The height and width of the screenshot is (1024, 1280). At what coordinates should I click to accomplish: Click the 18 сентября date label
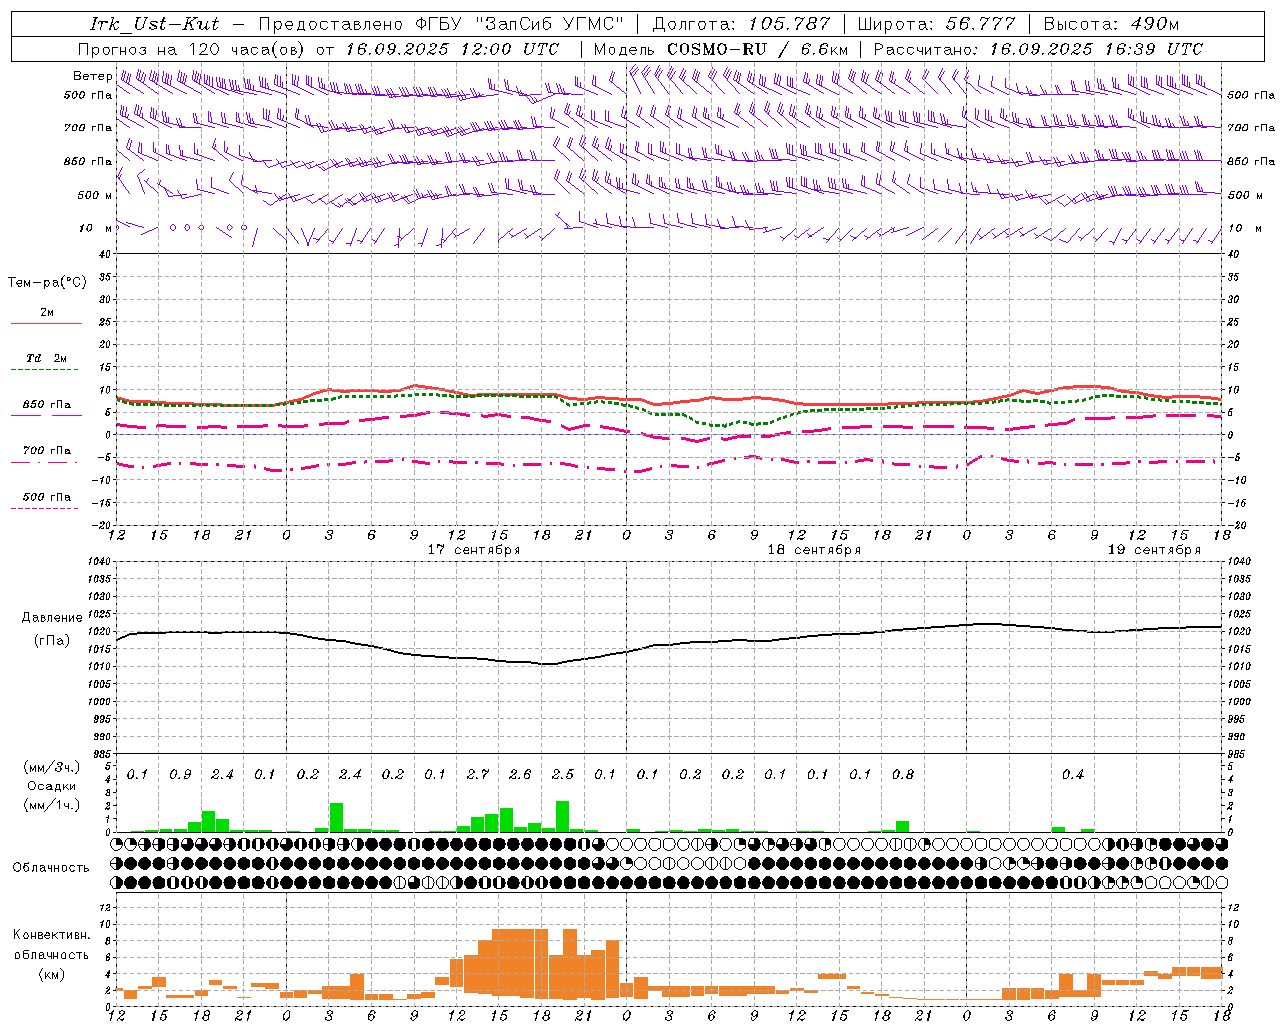(x=814, y=550)
